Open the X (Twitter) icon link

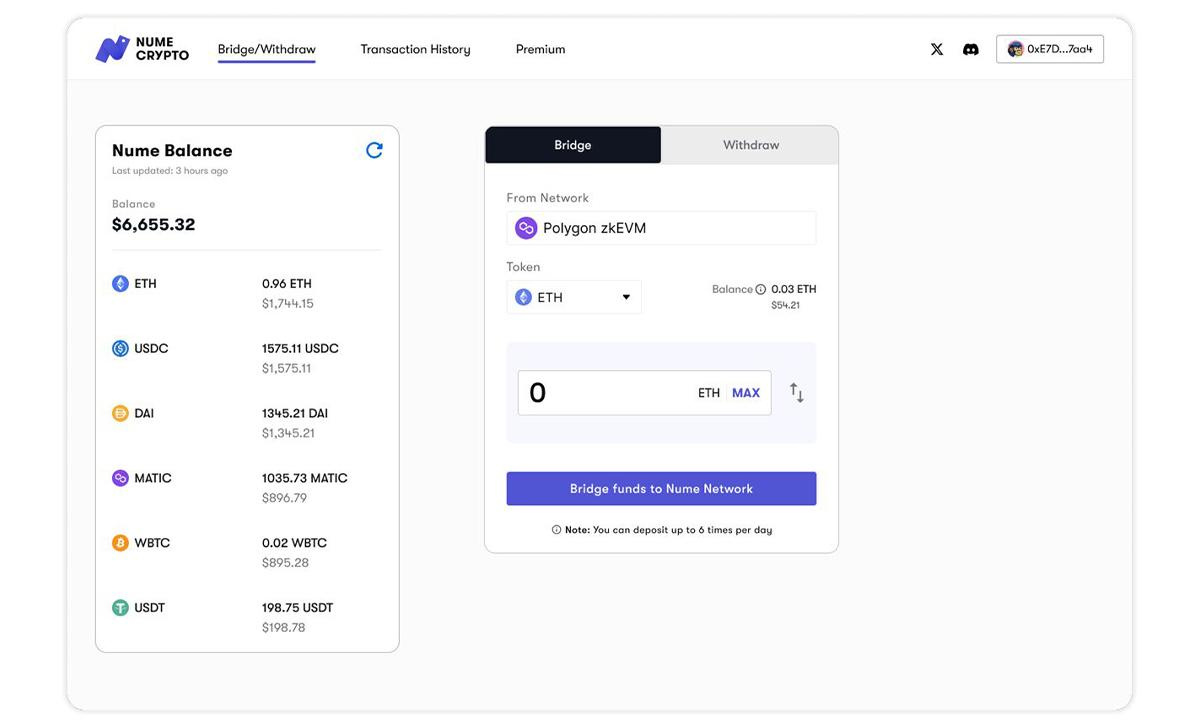tap(937, 49)
